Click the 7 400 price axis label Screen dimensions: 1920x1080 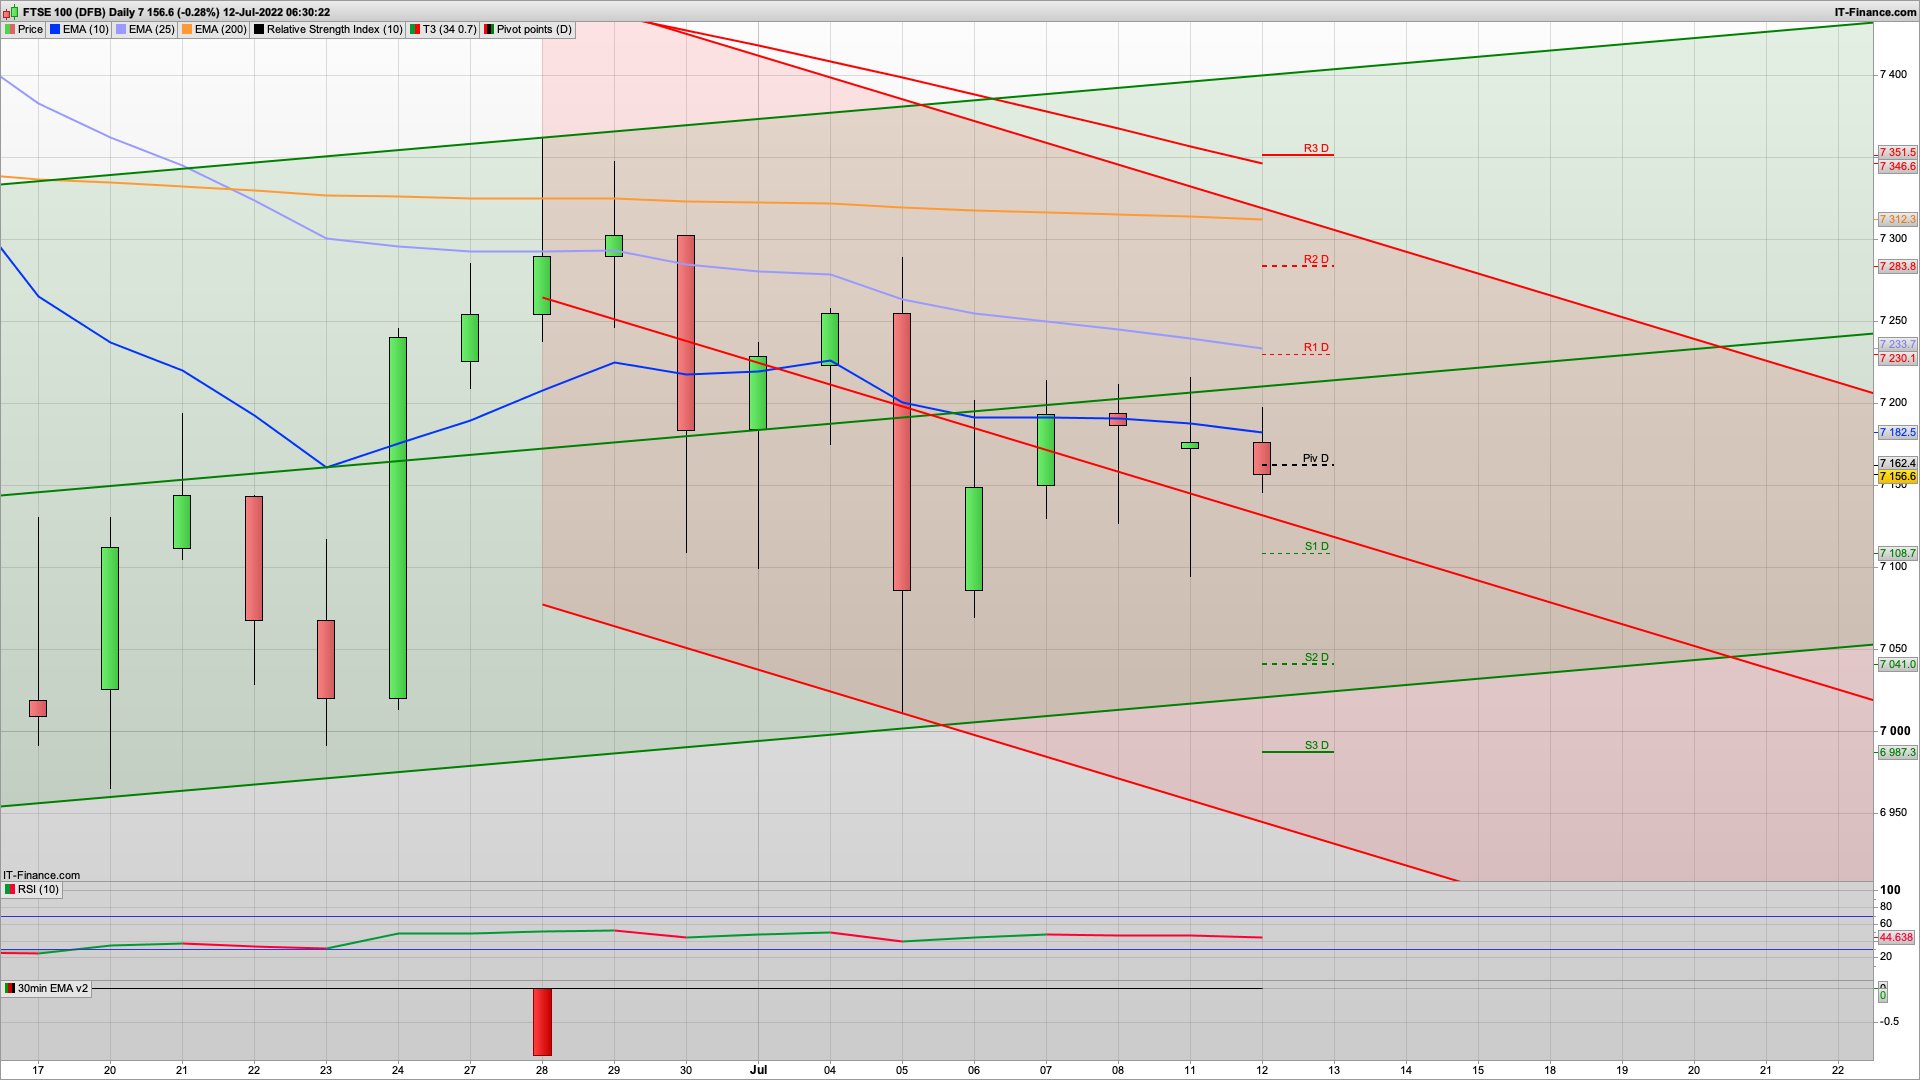click(x=1893, y=74)
